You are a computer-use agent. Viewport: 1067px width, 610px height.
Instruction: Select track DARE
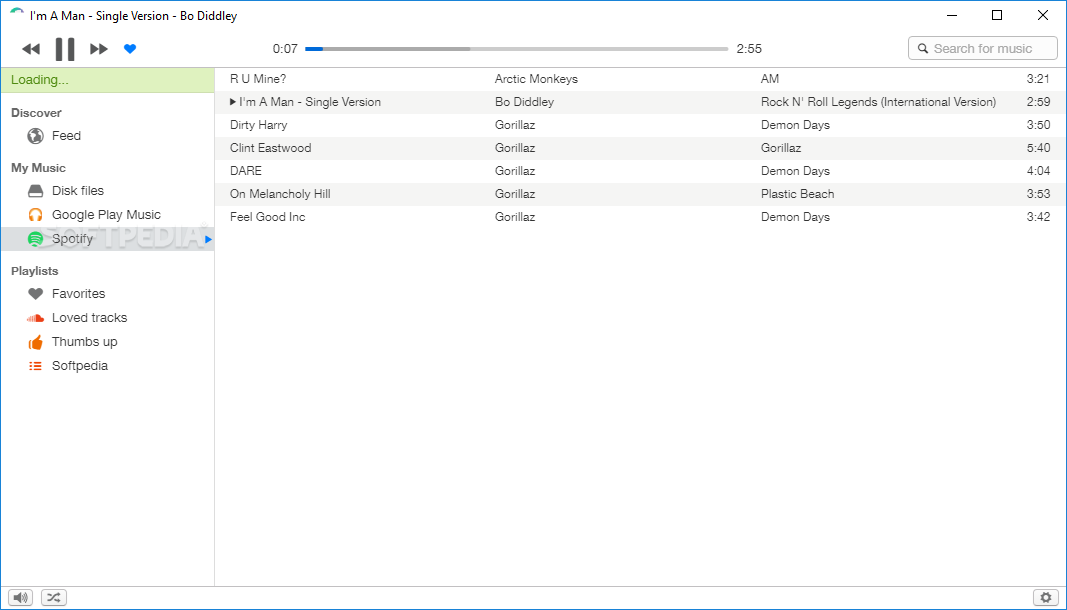(246, 171)
